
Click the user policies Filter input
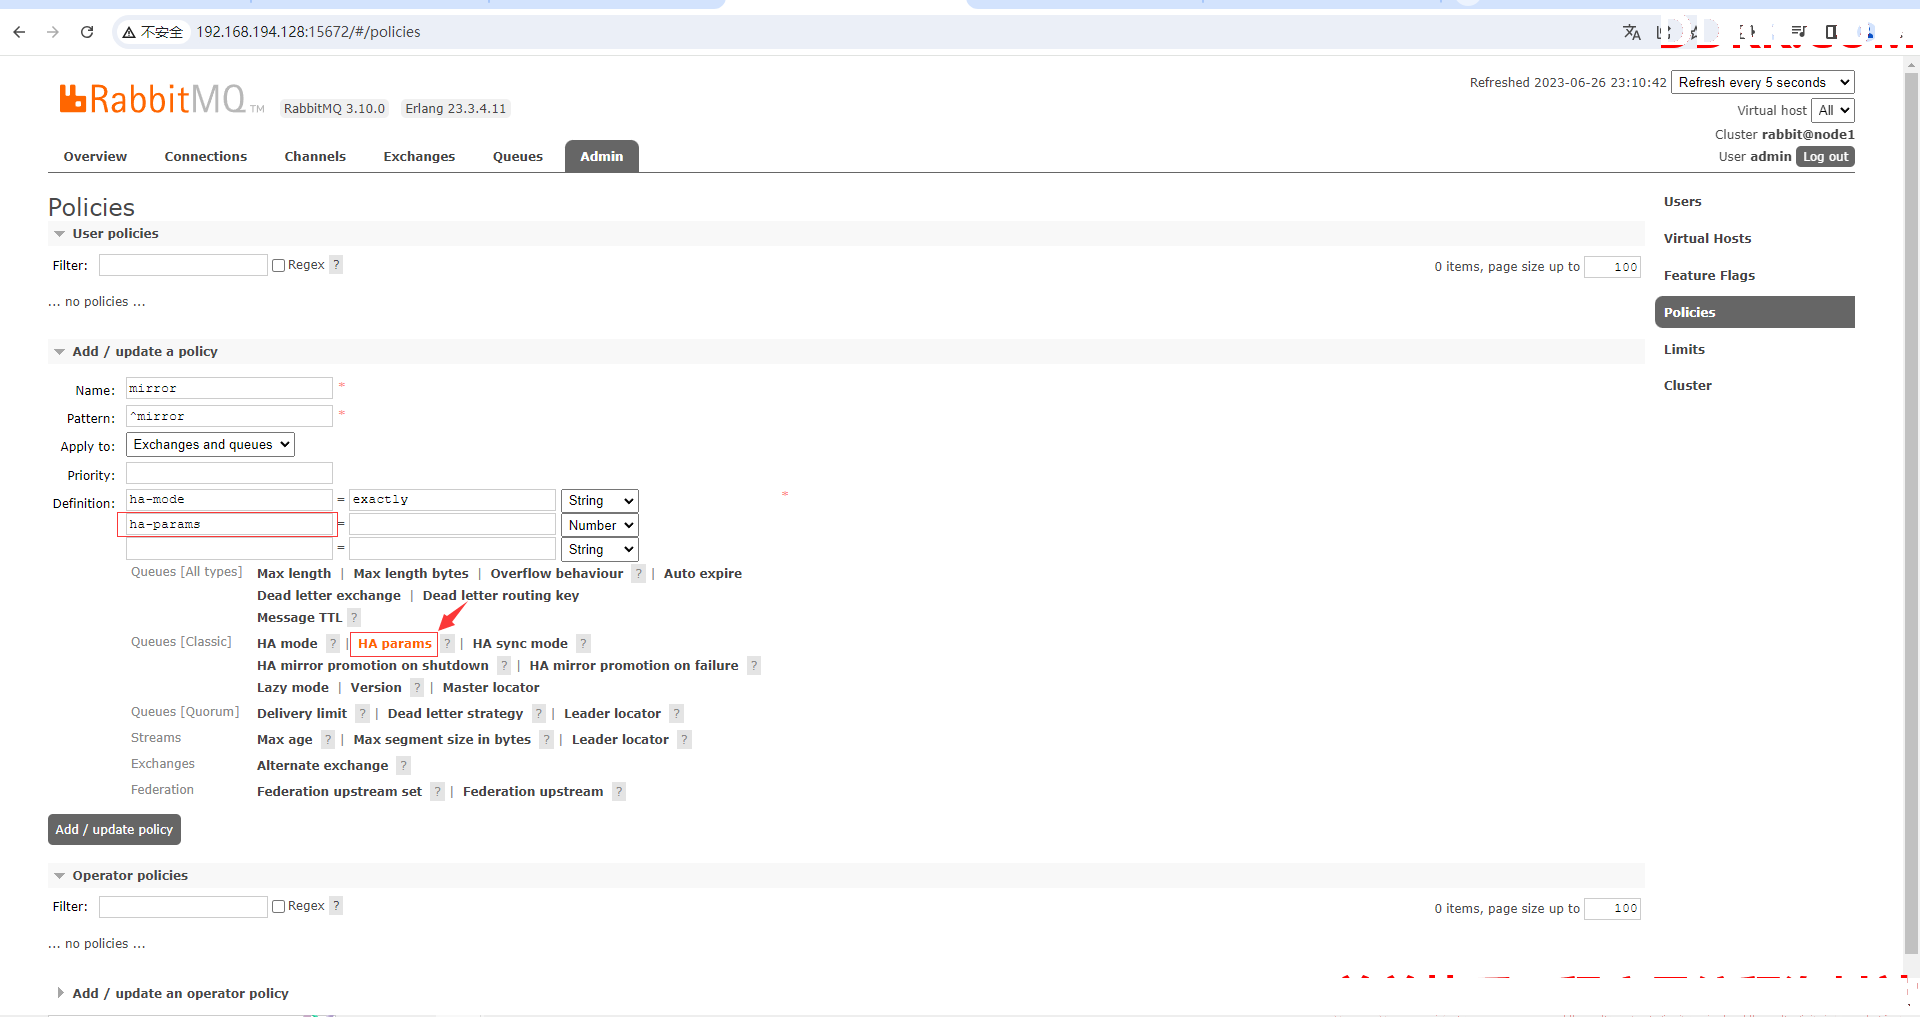[183, 266]
